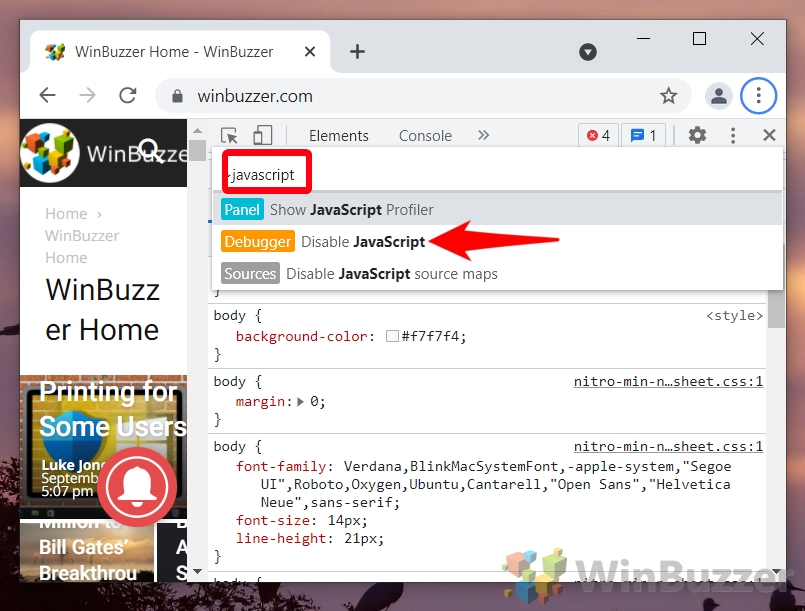This screenshot has width=805, height=611.
Task: Select the inspect element cursor tool
Action: (229, 134)
